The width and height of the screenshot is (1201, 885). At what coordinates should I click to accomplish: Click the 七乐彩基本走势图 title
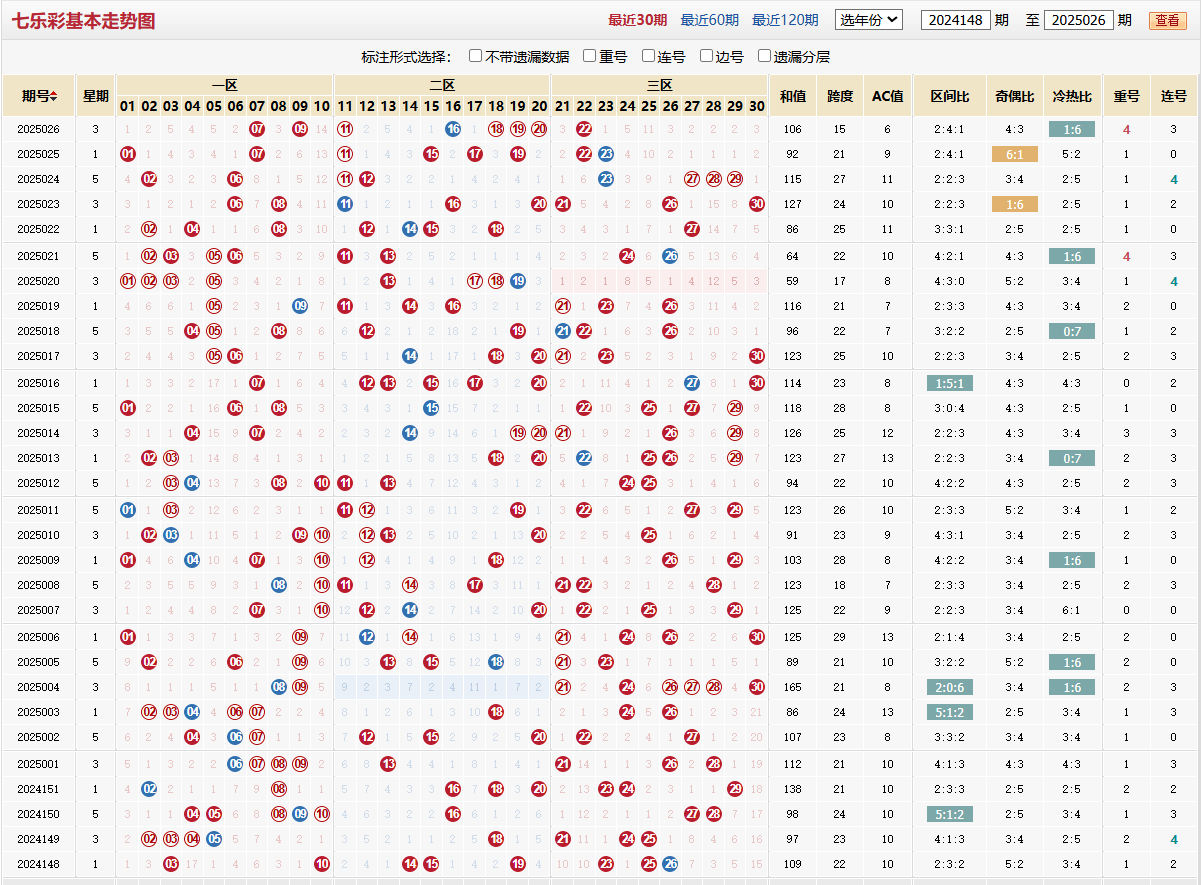click(83, 20)
